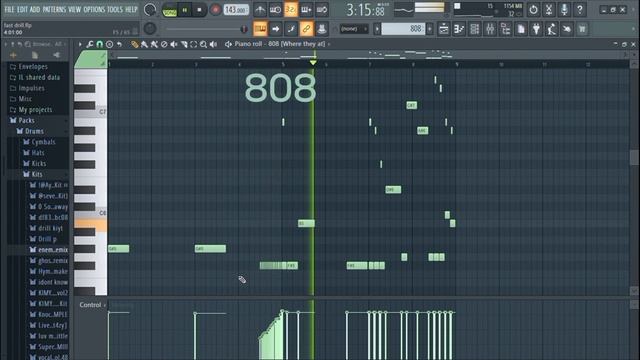The image size is (640, 360).
Task: Select the Delete tool
Action: tap(164, 44)
